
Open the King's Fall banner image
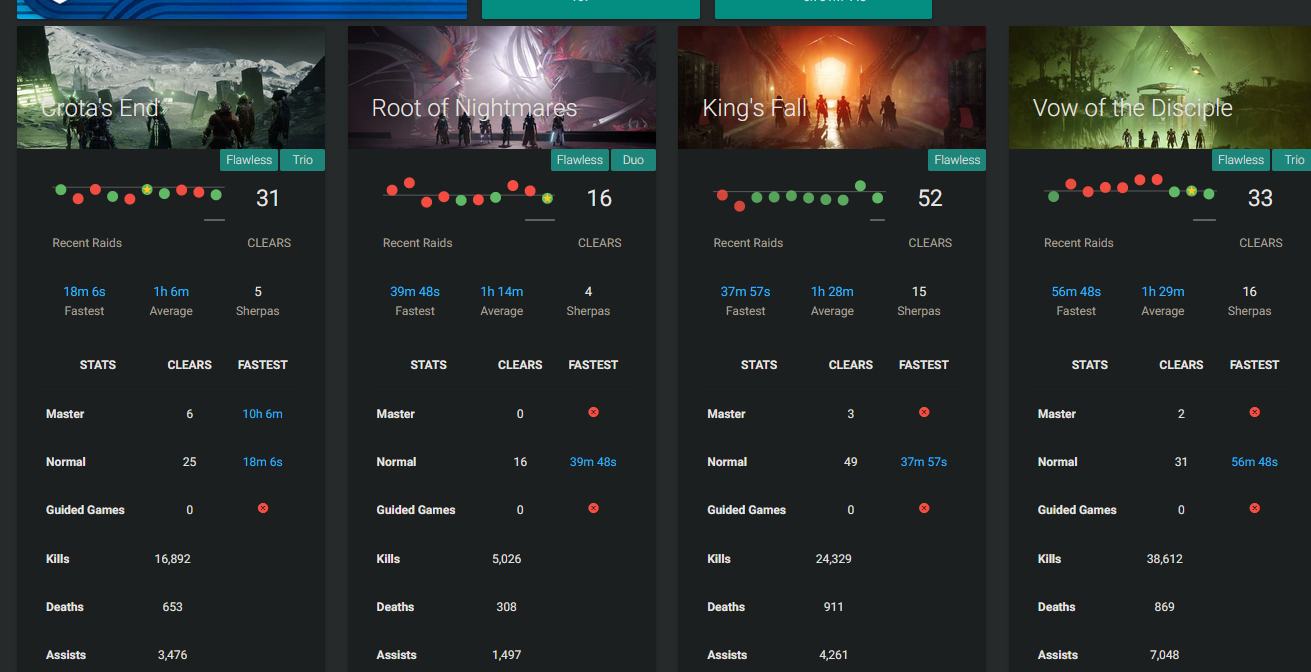832,88
